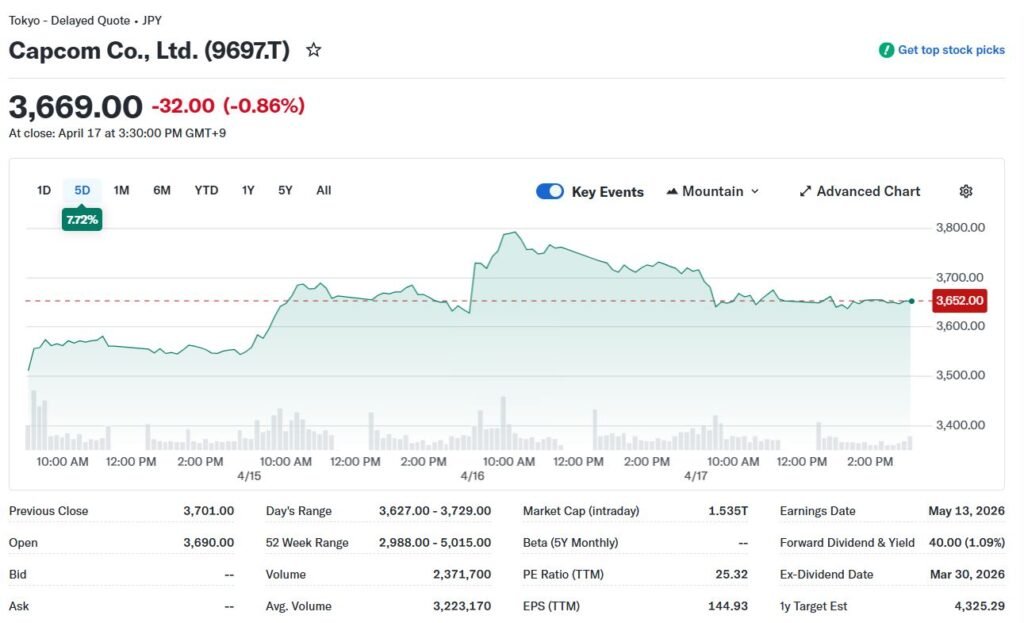Expand the Mountain chart type dropdown

click(754, 191)
